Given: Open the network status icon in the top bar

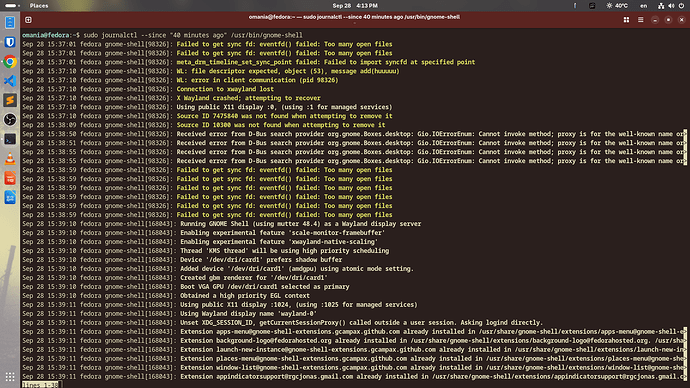Looking at the screenshot, I should 661,6.
